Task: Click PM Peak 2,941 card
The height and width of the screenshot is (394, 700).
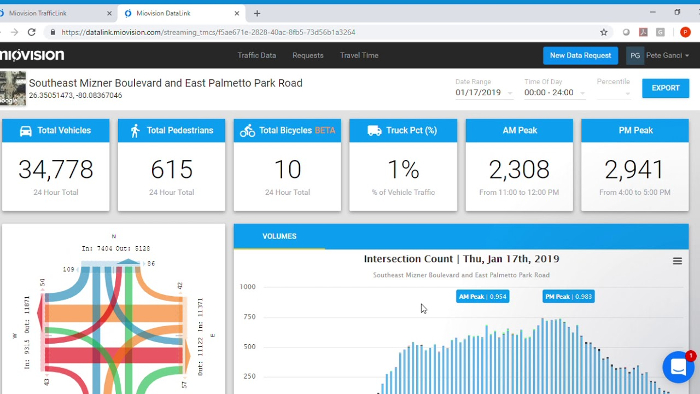Action: click(635, 165)
